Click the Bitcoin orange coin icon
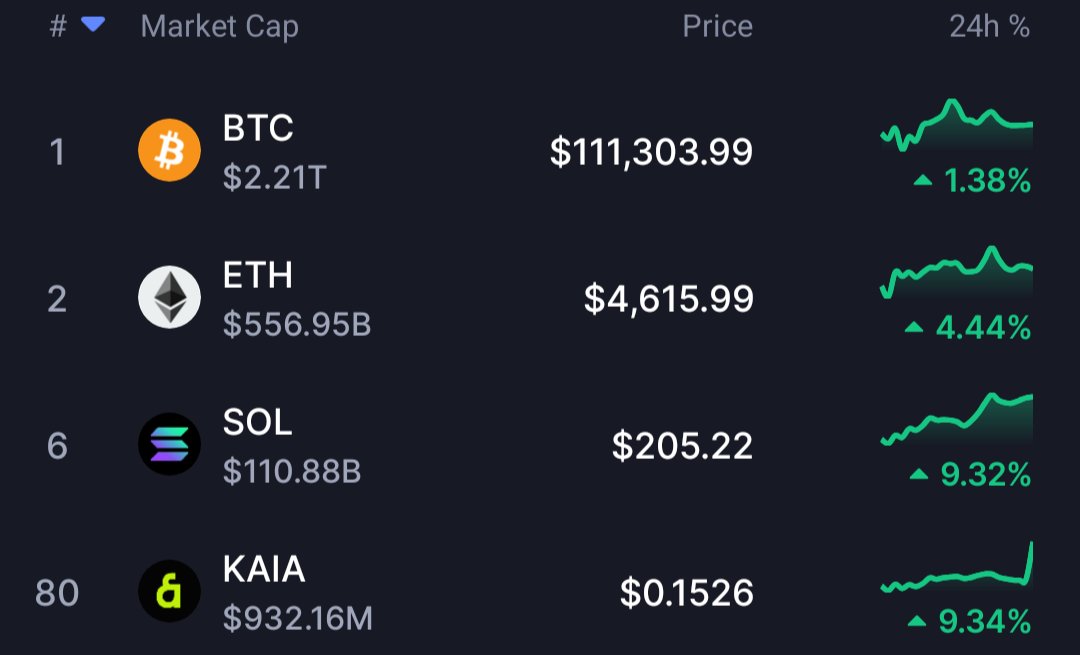The image size is (1080, 655). pyautogui.click(x=169, y=150)
